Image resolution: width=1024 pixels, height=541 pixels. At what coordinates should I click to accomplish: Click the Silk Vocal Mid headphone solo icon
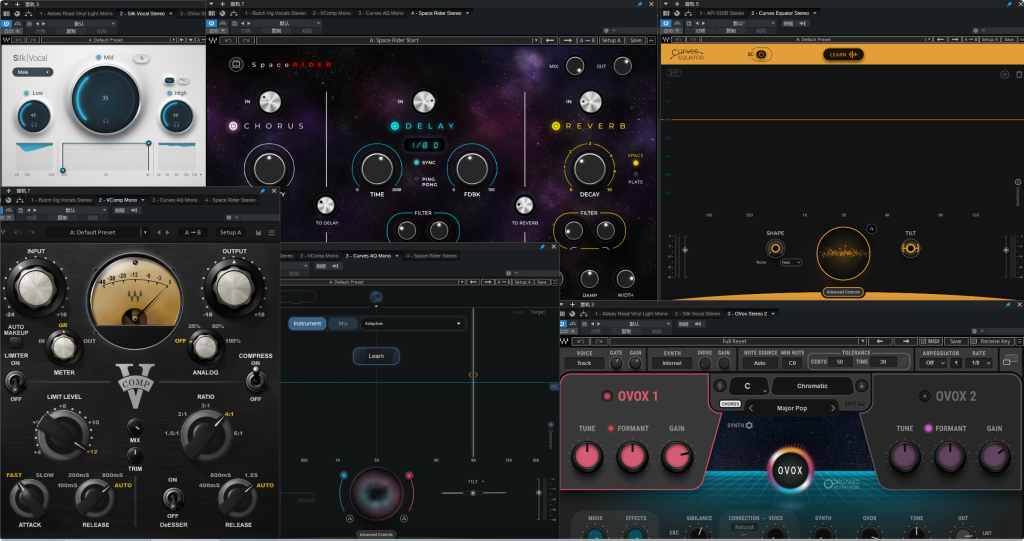coord(106,120)
